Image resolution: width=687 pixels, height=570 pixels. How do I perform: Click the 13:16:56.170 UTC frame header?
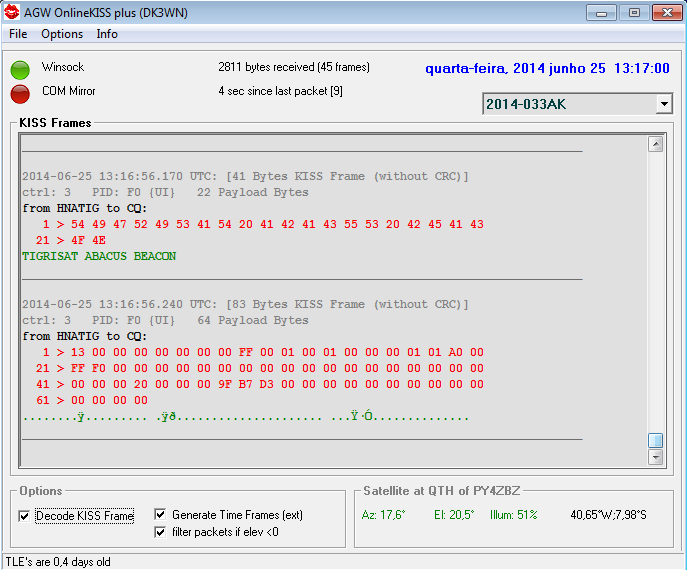(x=245, y=176)
